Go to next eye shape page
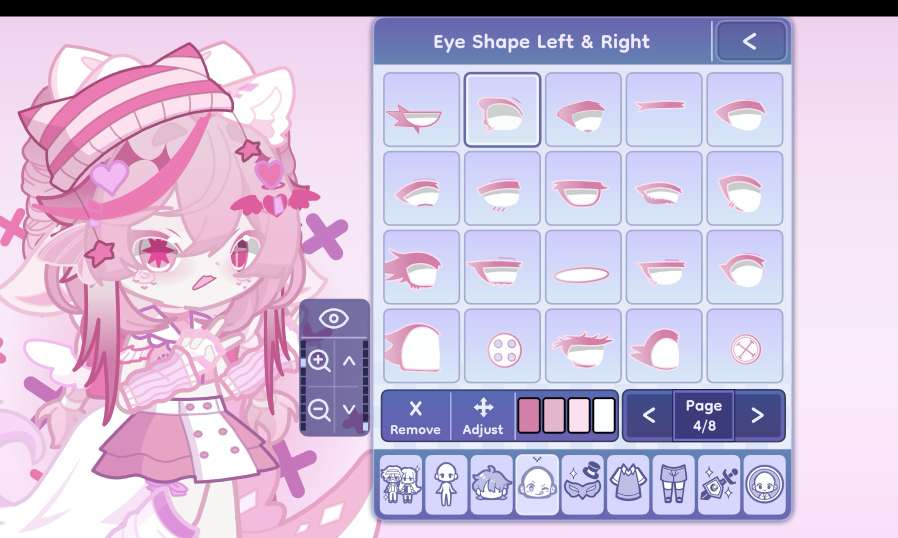The width and height of the screenshot is (898, 538). 758,415
